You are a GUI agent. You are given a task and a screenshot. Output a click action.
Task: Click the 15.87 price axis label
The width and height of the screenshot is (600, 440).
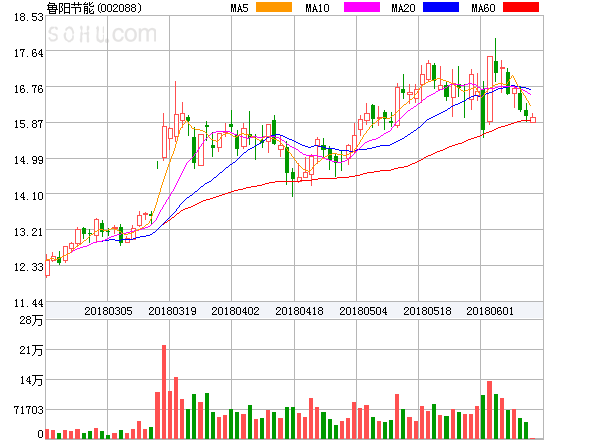[29, 124]
